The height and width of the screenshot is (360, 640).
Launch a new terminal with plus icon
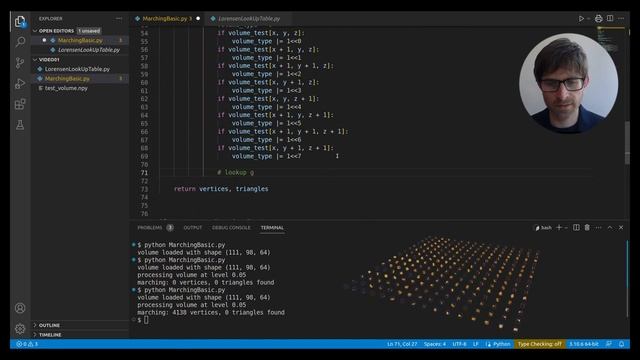[559, 227]
